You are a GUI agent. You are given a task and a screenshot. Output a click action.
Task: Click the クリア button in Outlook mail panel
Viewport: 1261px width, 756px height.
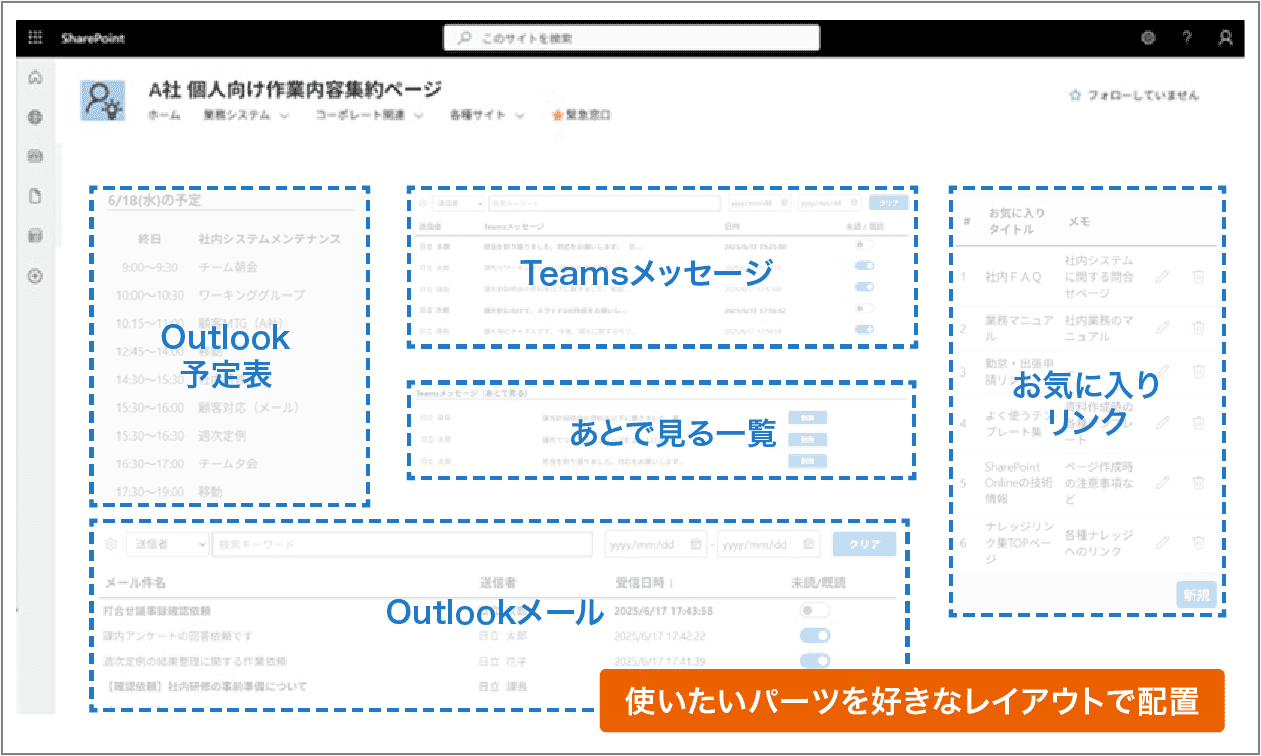[x=864, y=544]
